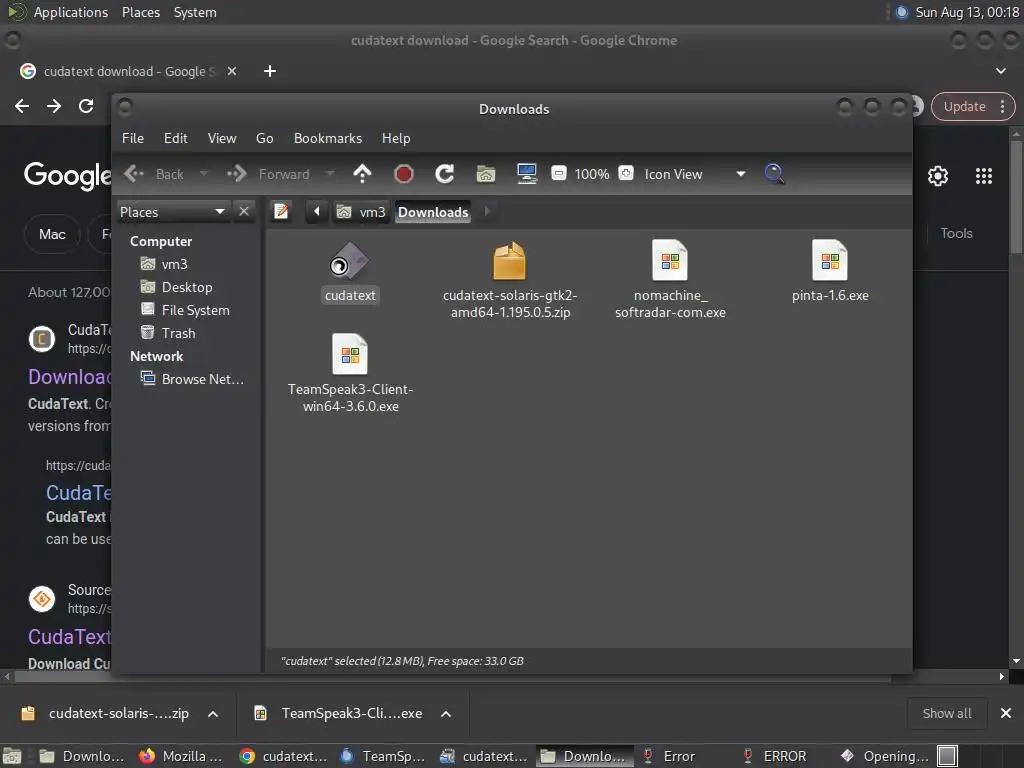Click Show all downloads button

tap(946, 714)
